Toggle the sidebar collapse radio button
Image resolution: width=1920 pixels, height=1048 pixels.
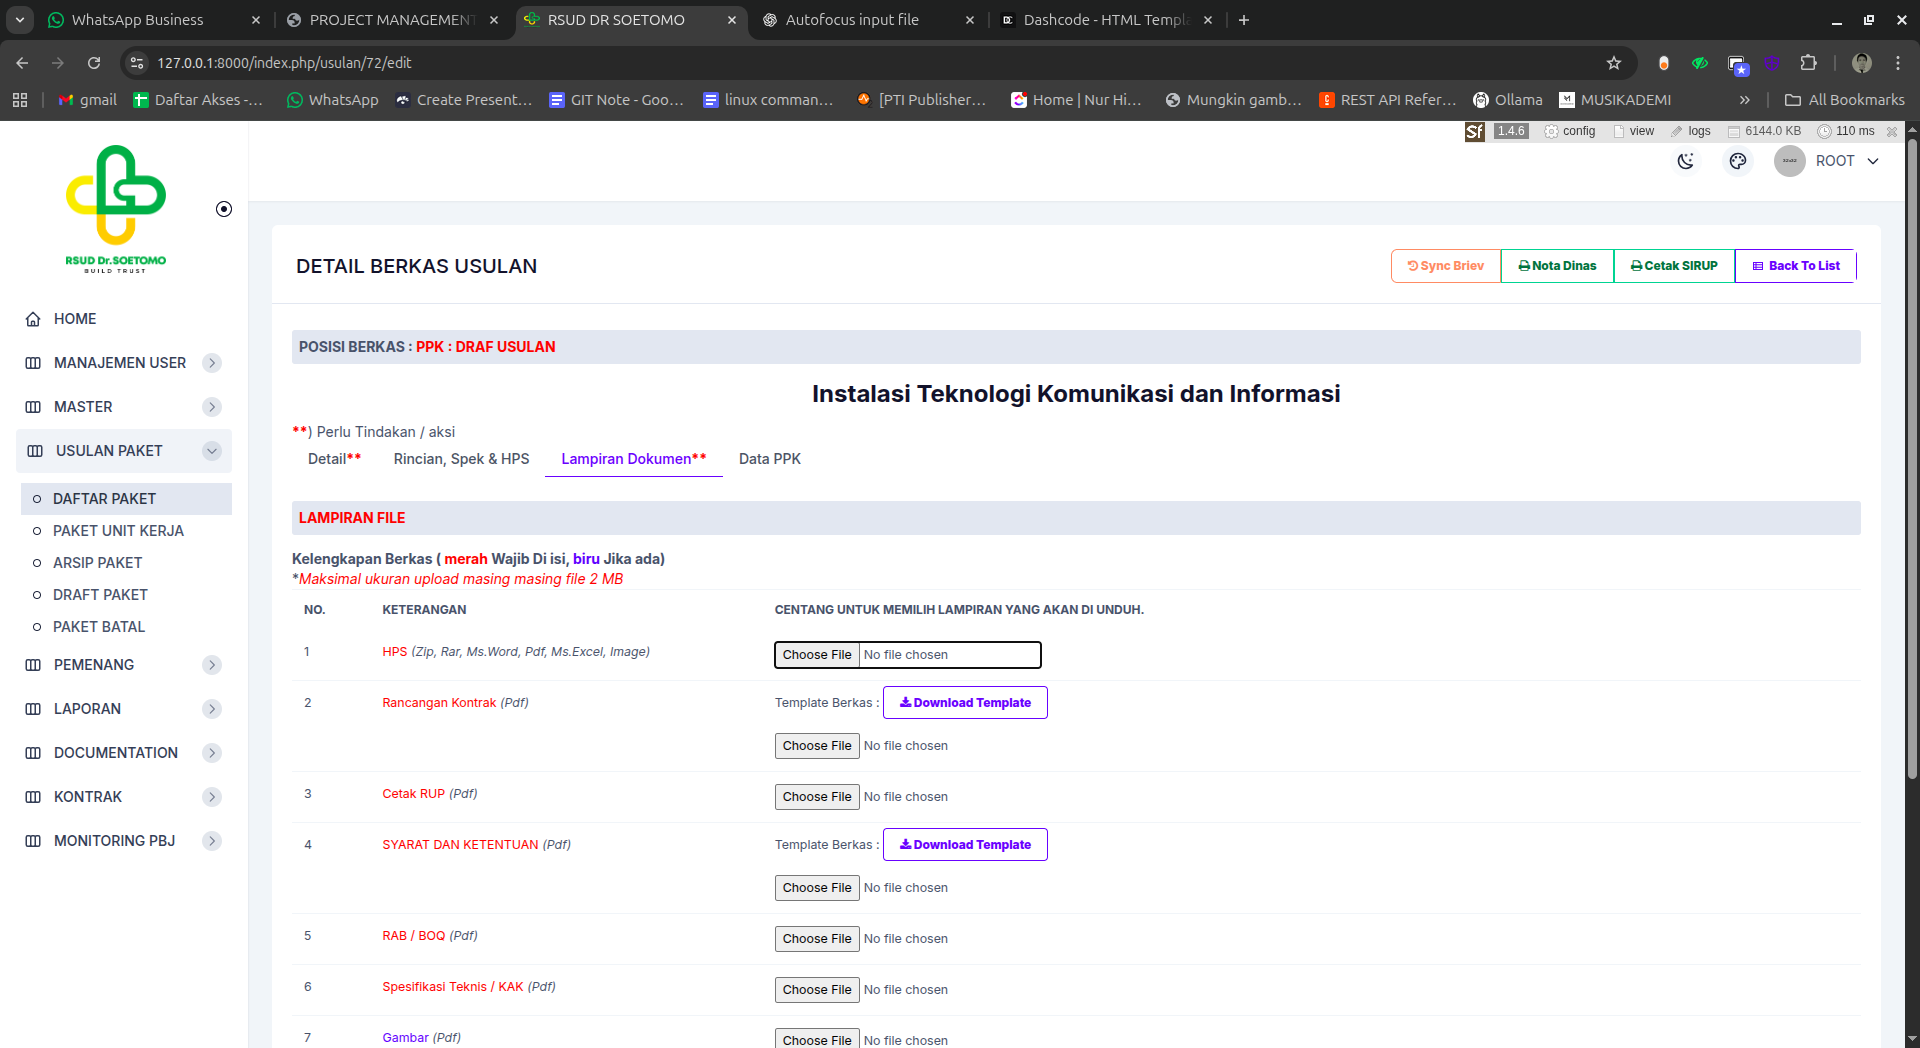pyautogui.click(x=224, y=209)
